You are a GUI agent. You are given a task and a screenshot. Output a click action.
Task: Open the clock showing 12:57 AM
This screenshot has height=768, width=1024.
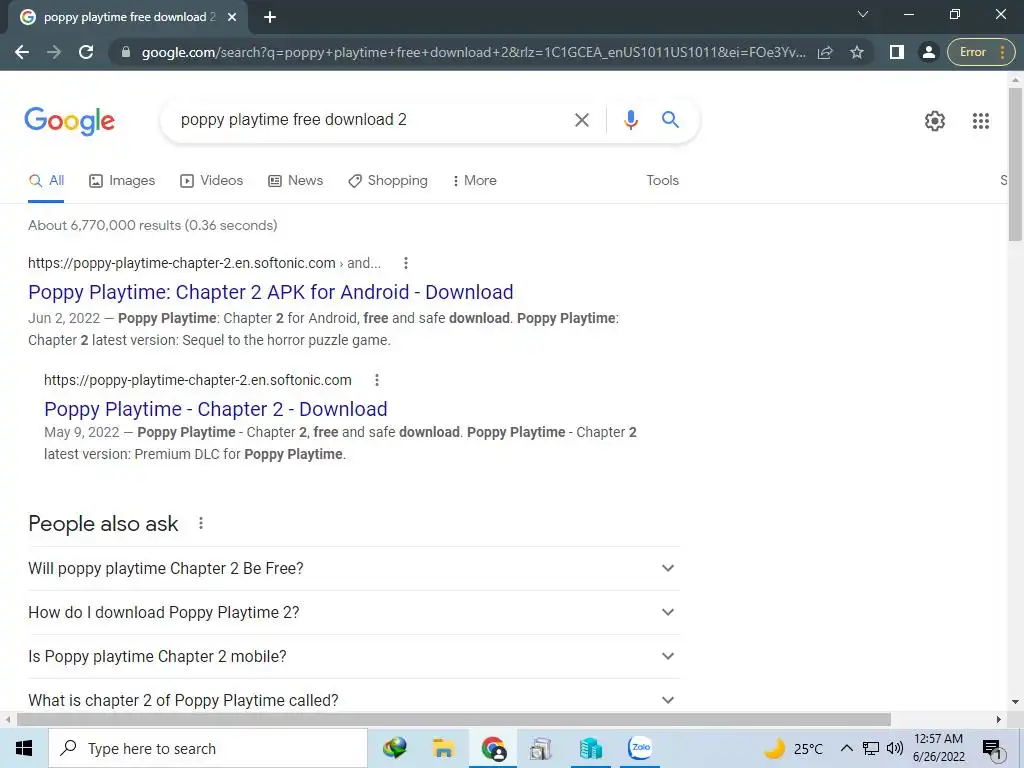[x=938, y=748]
